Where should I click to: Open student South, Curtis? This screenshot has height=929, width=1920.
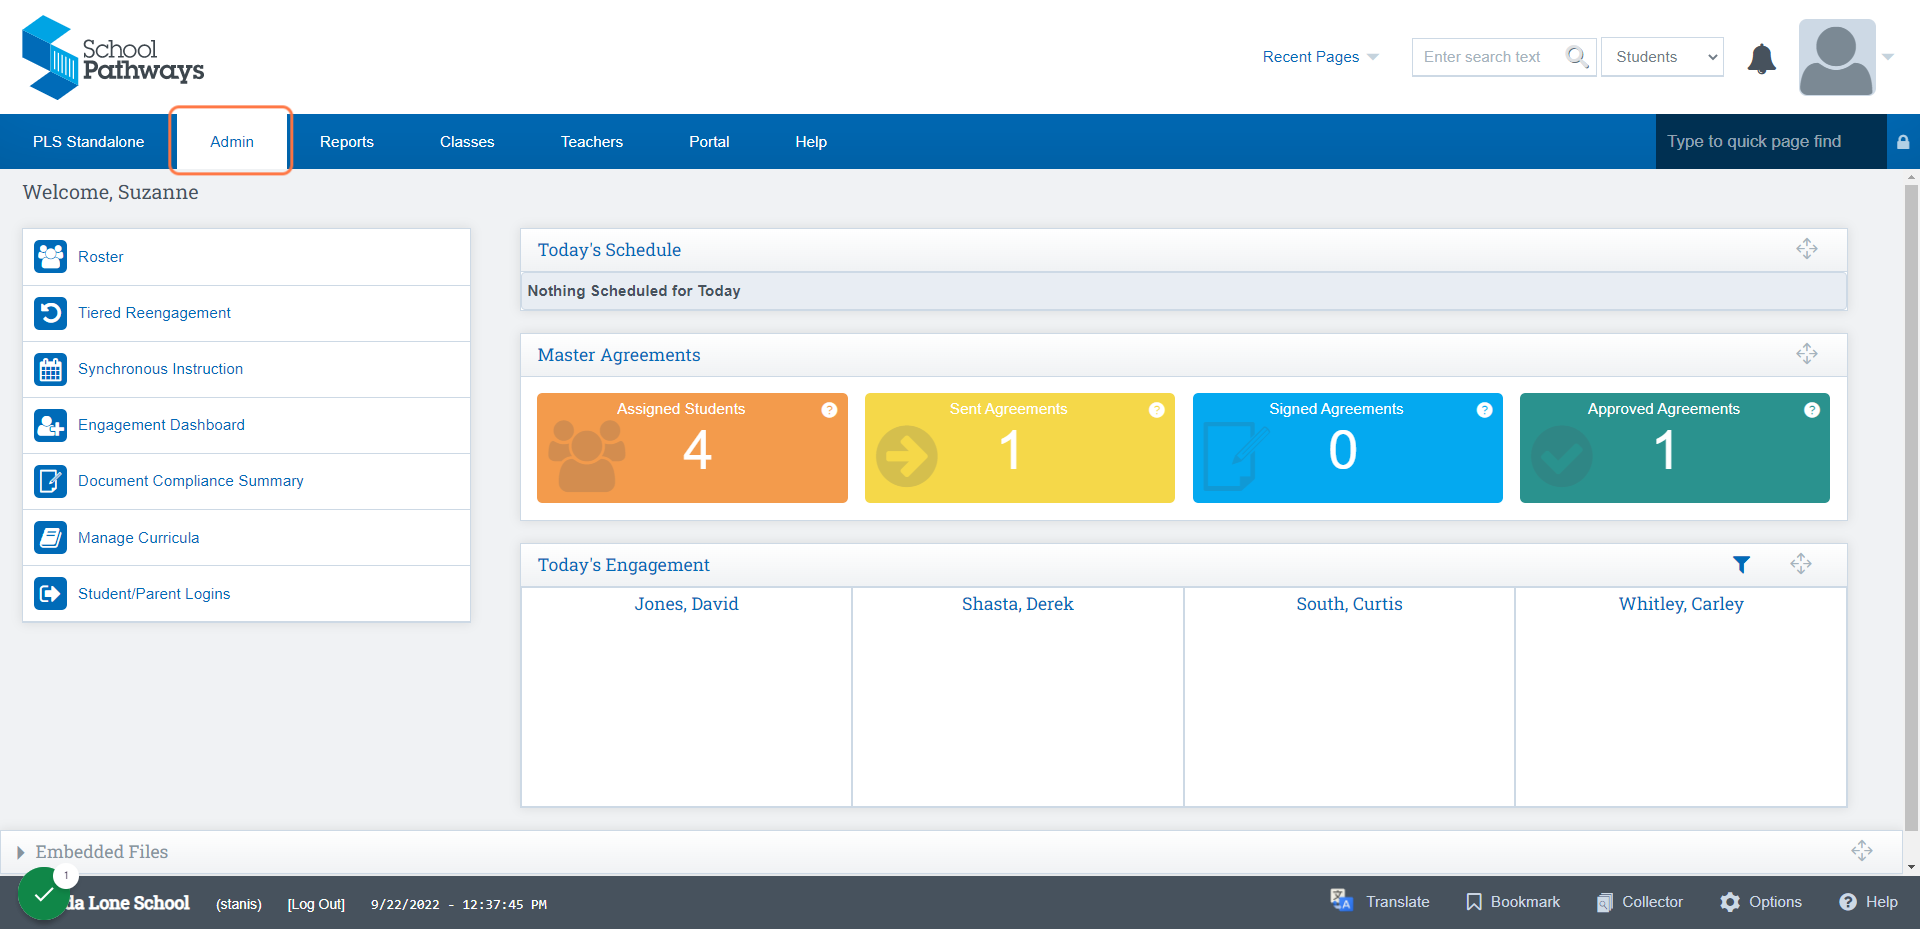pyautogui.click(x=1349, y=604)
